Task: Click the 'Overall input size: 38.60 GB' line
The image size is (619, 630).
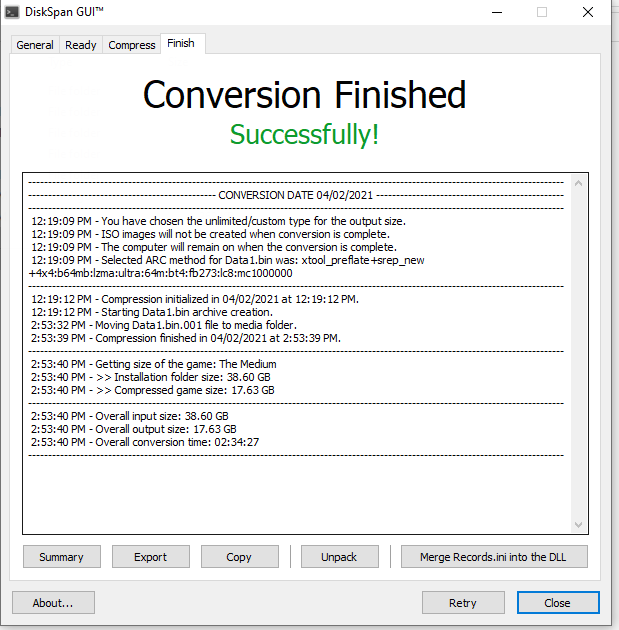Action: 130,416
